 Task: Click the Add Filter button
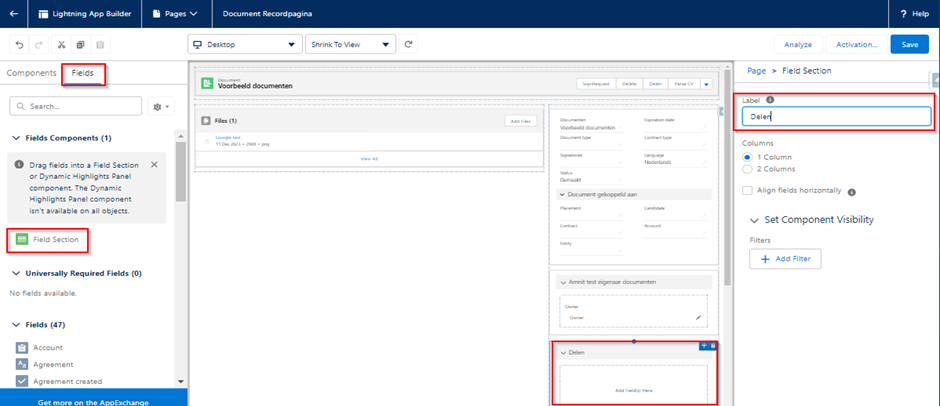(x=785, y=259)
